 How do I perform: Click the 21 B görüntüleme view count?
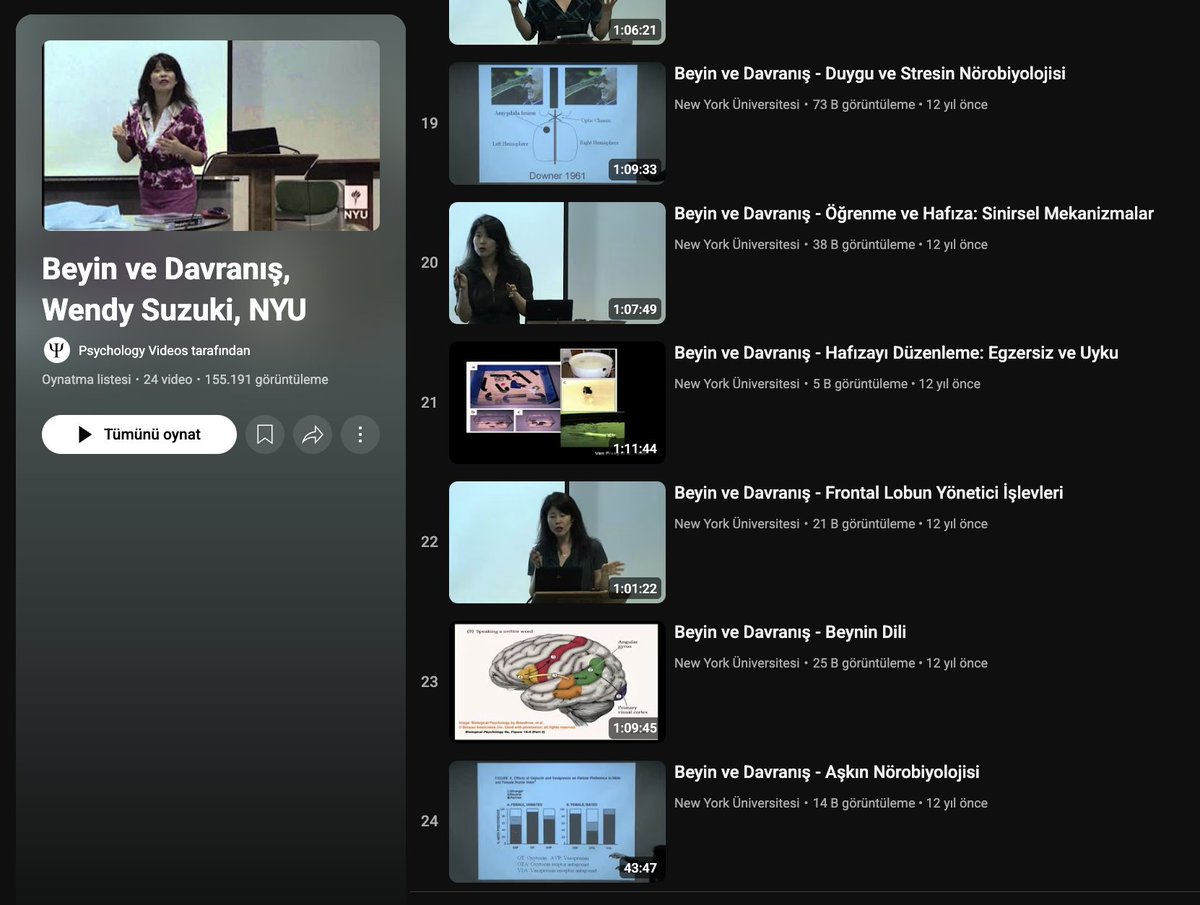coord(864,524)
